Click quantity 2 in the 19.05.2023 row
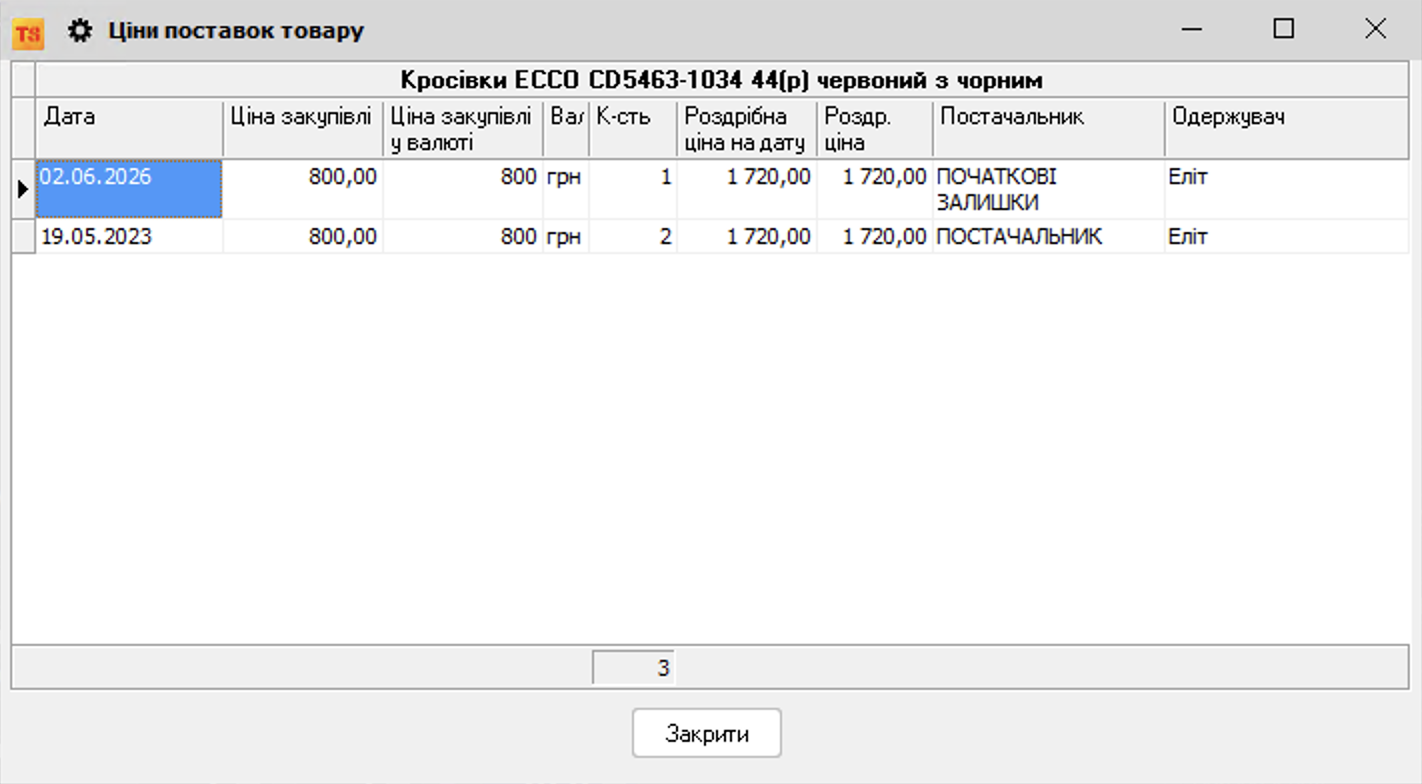1422x784 pixels. [x=633, y=237]
